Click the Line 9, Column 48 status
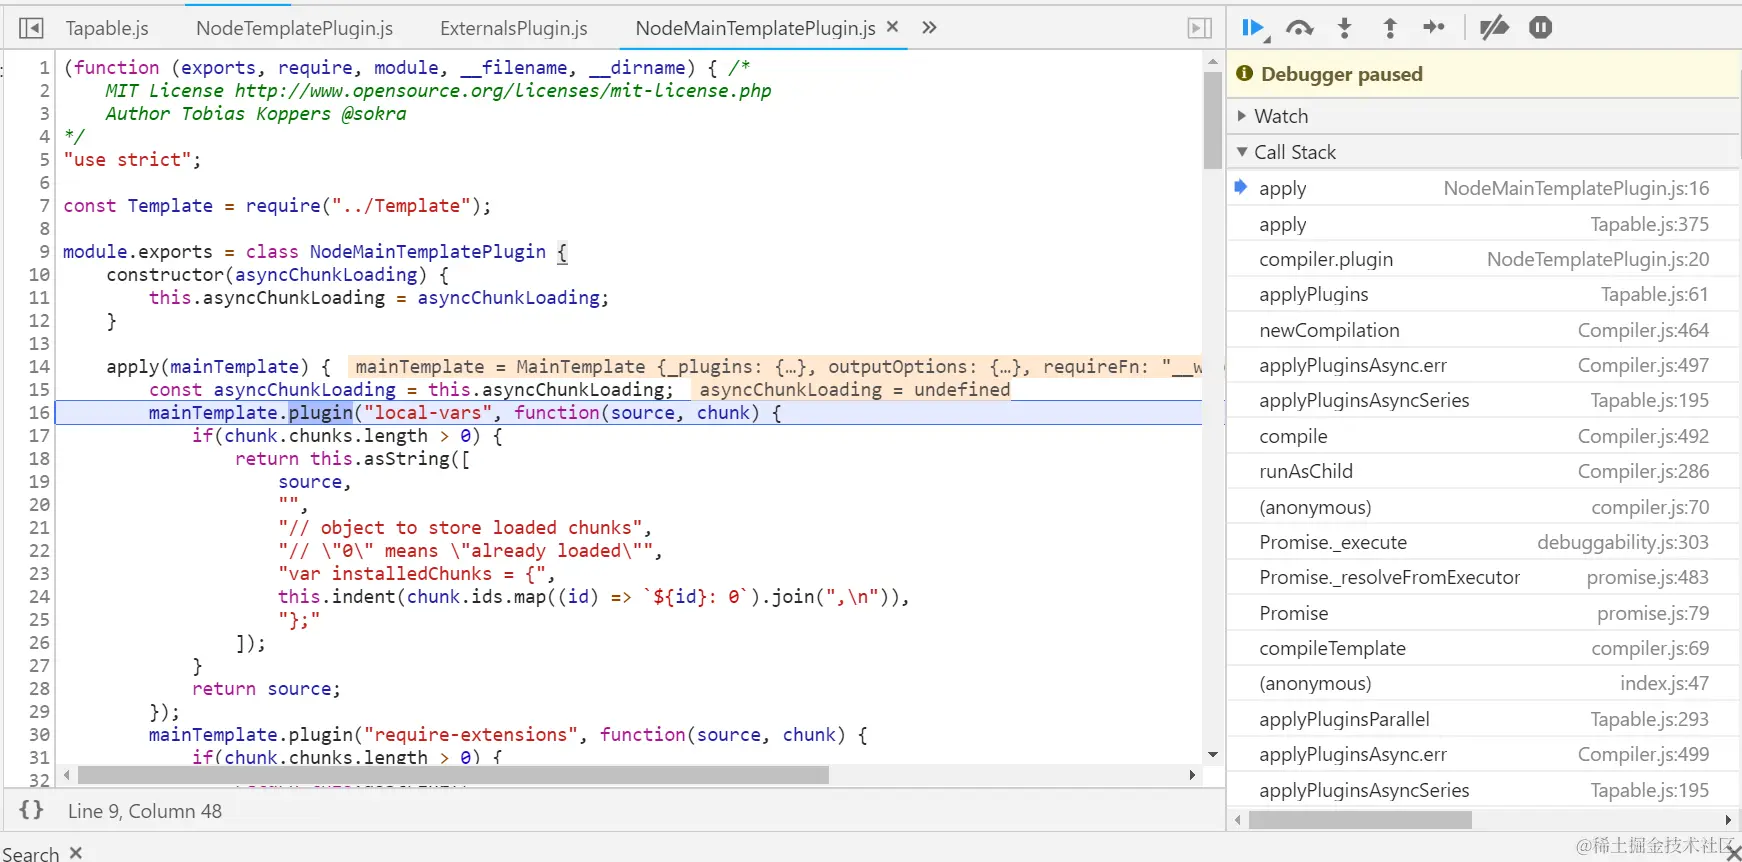Screen dimensions: 1742x862 tap(145, 811)
